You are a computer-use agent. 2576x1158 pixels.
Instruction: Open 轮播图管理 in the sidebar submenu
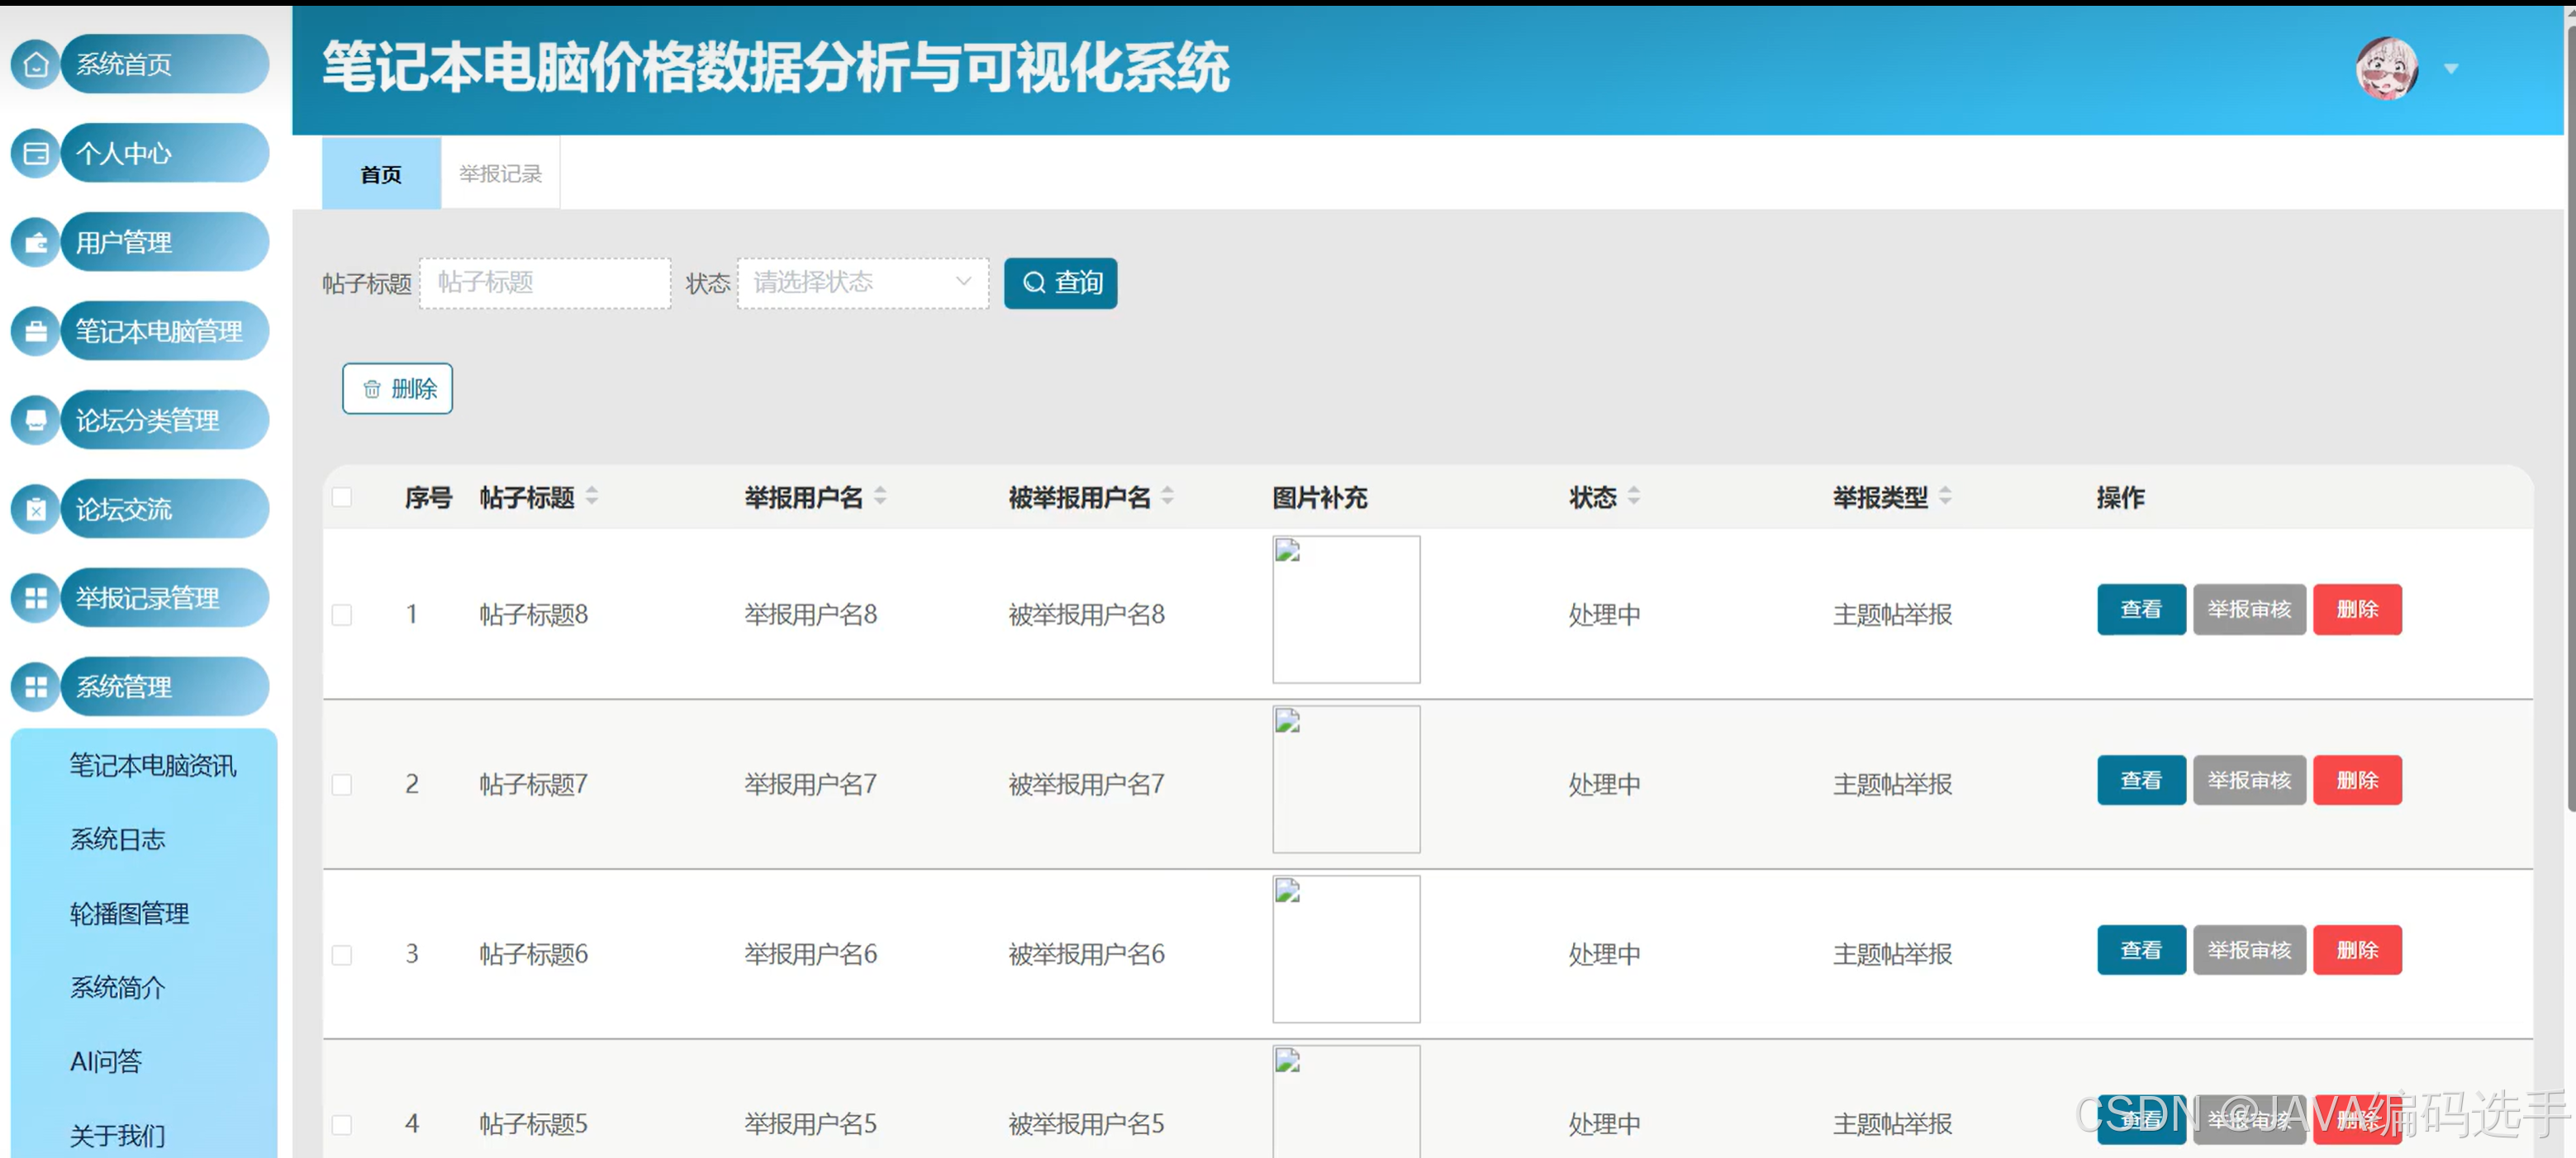(130, 913)
